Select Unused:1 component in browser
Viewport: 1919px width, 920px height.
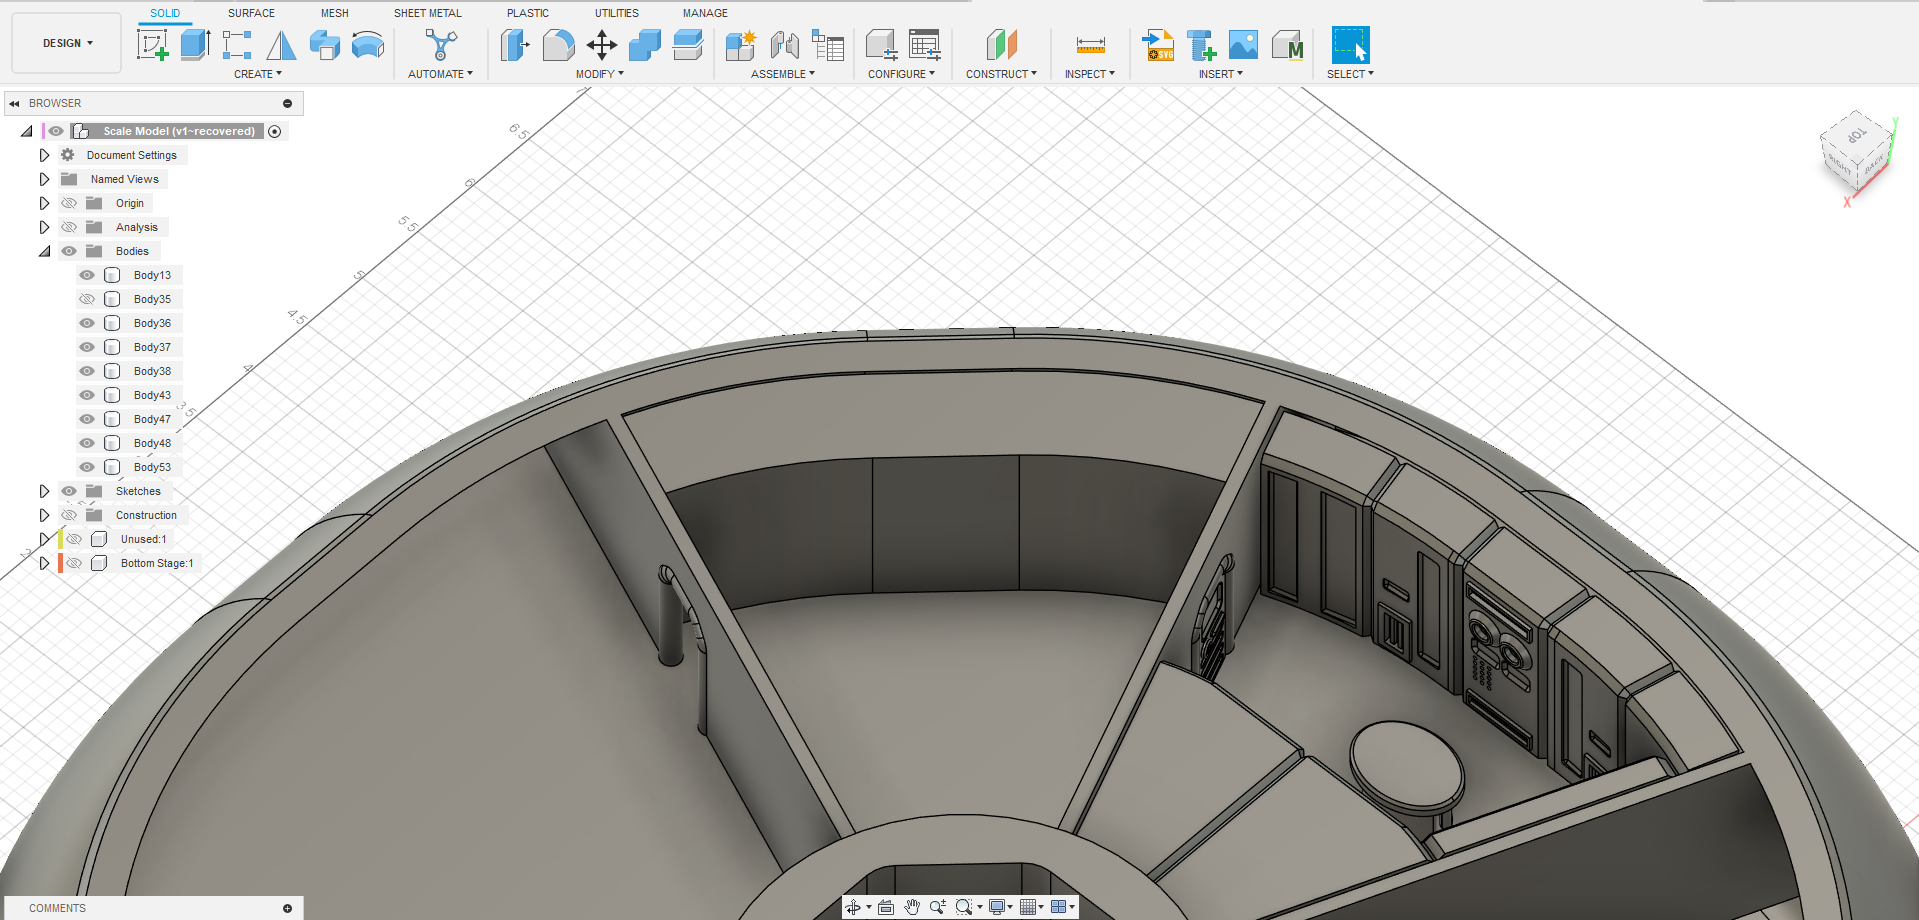point(143,539)
